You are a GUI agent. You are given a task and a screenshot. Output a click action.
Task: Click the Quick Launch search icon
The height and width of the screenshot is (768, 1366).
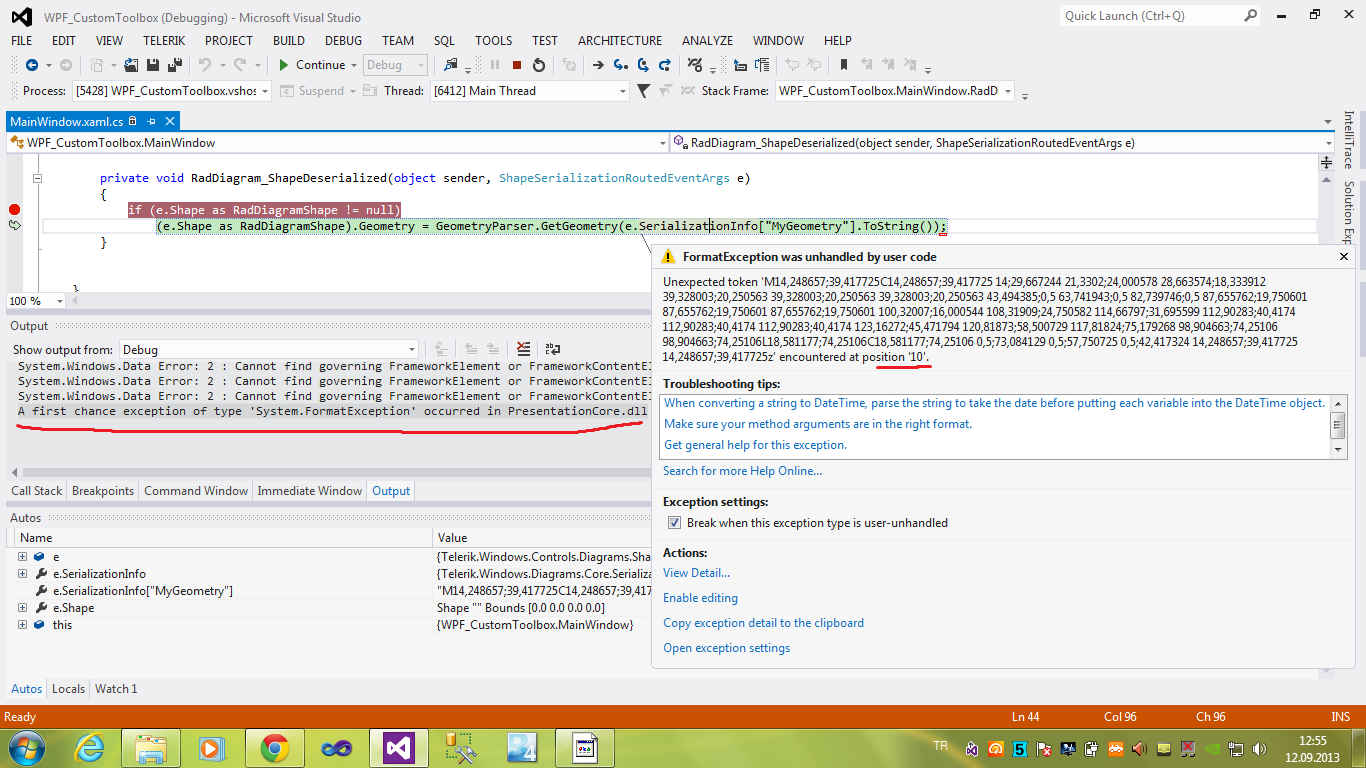(x=1250, y=15)
